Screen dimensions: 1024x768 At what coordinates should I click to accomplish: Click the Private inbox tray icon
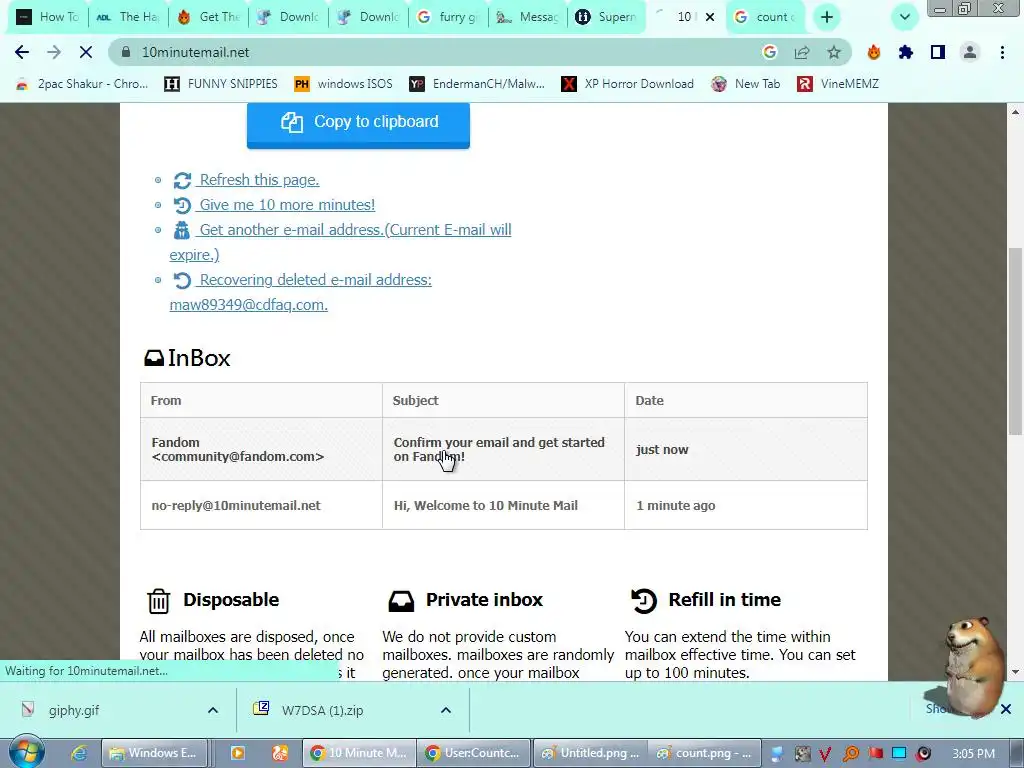pyautogui.click(x=401, y=601)
